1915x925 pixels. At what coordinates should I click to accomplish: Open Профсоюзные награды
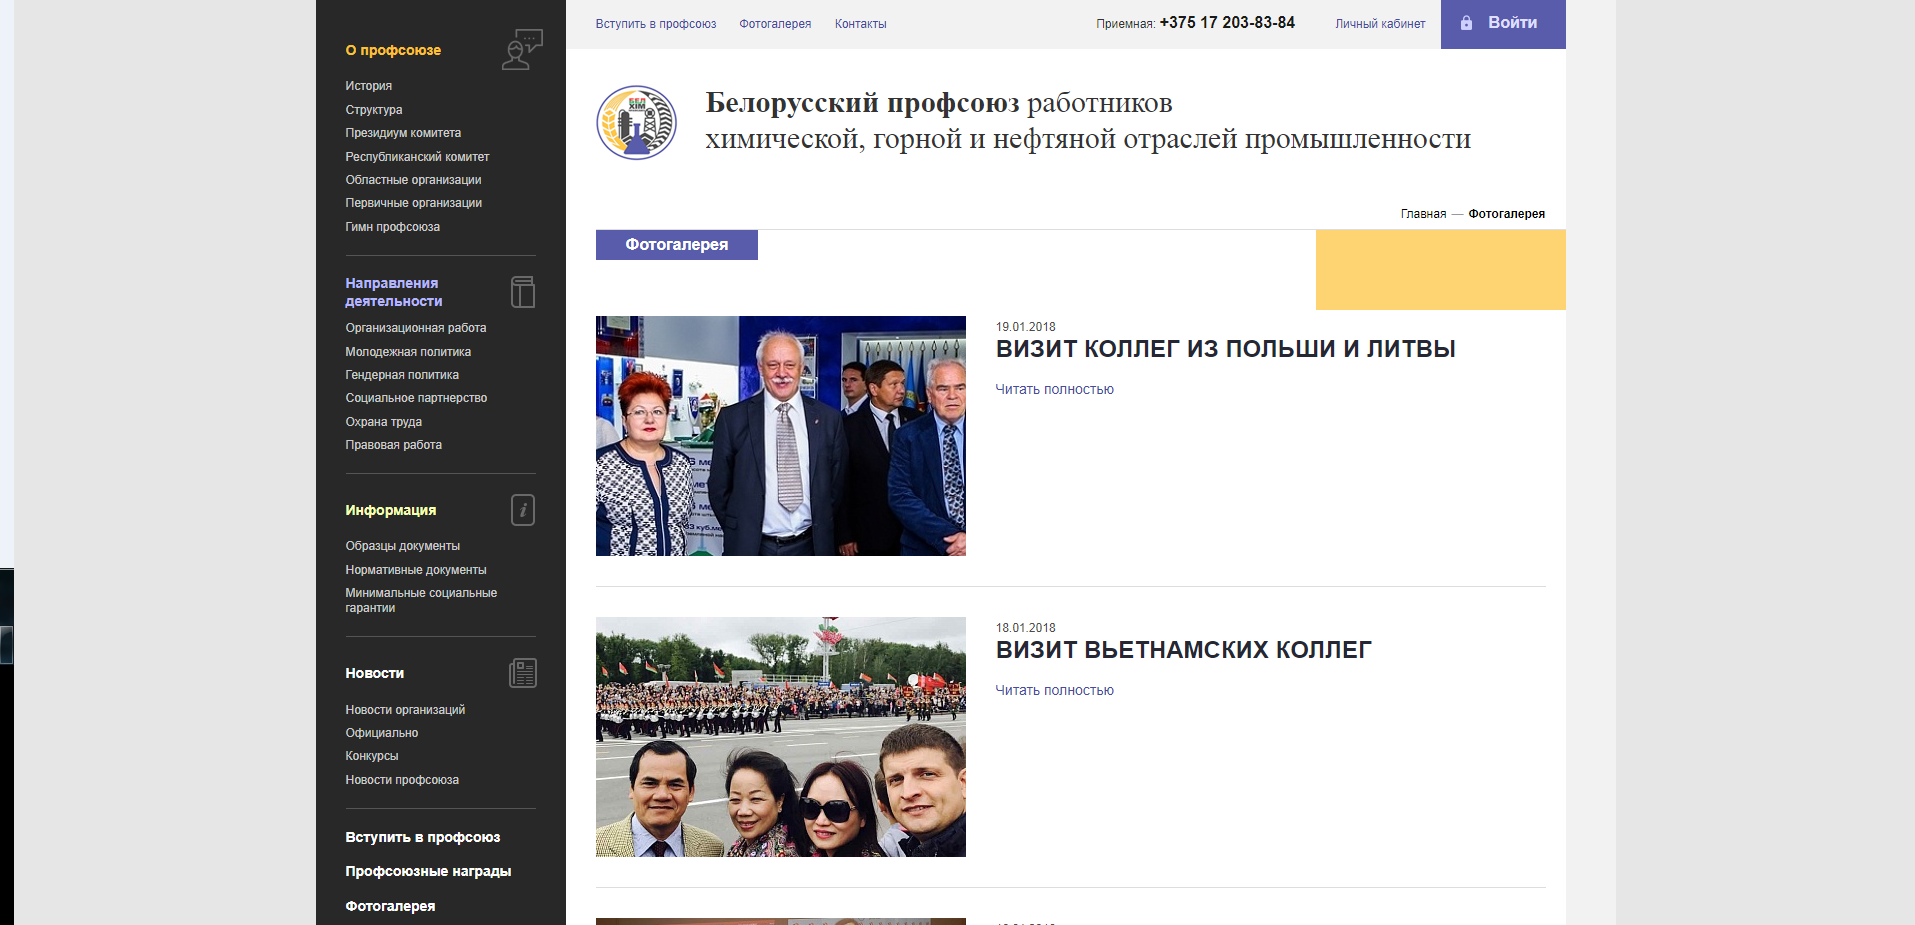428,871
